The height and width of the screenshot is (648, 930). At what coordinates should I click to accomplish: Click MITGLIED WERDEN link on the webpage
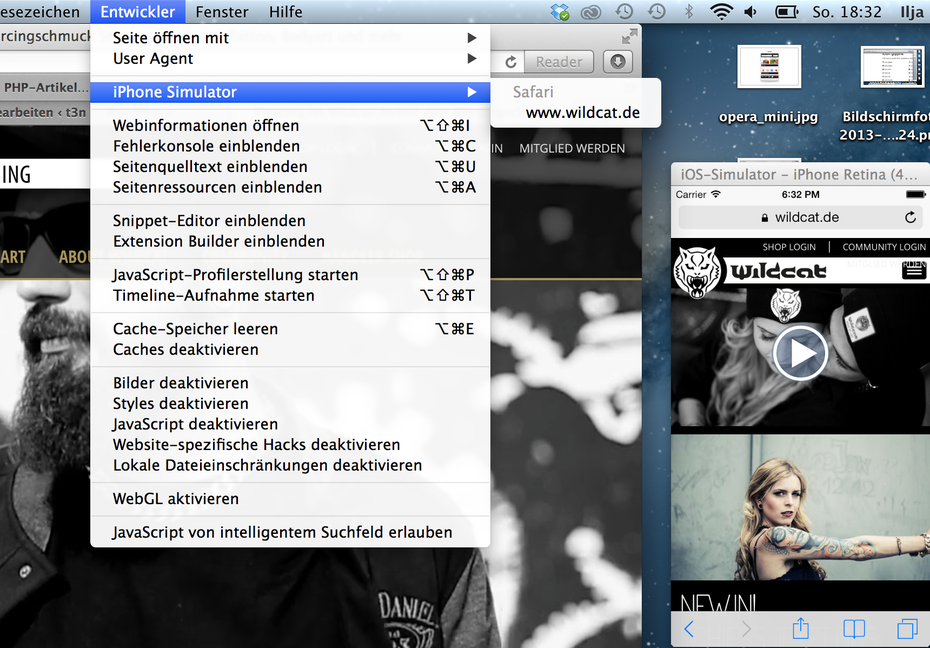tap(572, 149)
